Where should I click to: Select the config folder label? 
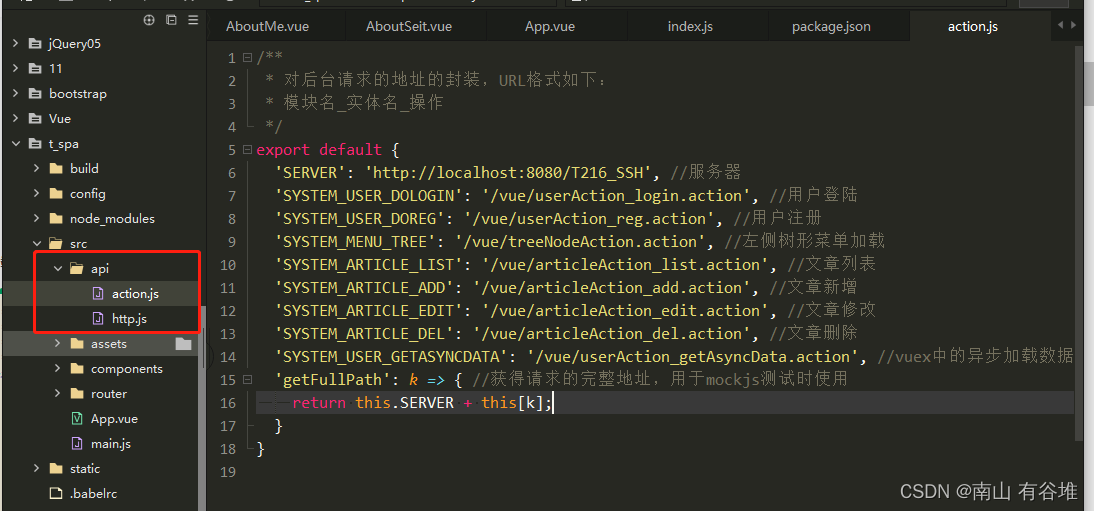87,193
